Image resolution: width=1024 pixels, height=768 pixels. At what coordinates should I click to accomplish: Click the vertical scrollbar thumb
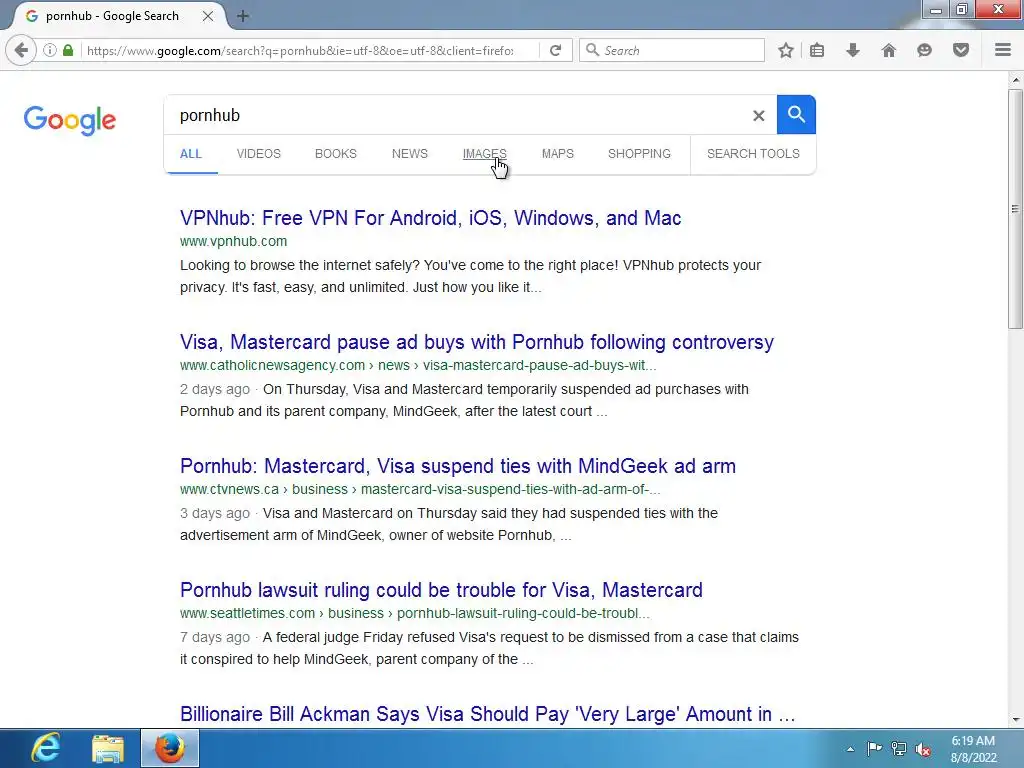pyautogui.click(x=1015, y=209)
